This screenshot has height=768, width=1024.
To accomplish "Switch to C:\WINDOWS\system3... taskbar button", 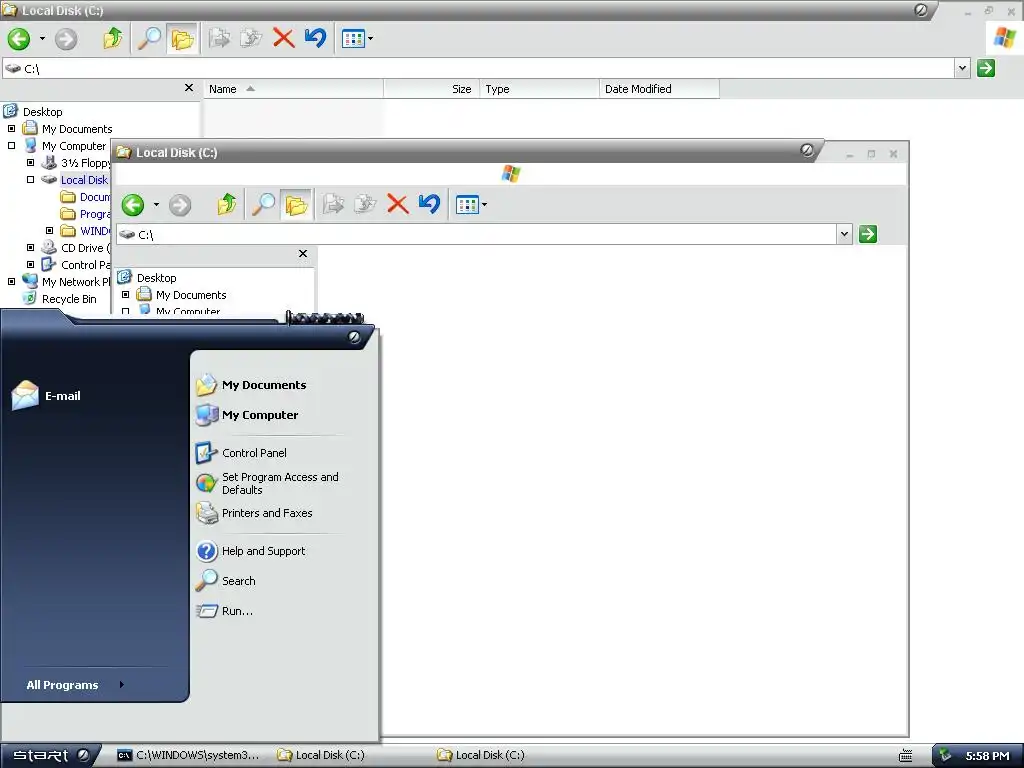I will point(189,756).
